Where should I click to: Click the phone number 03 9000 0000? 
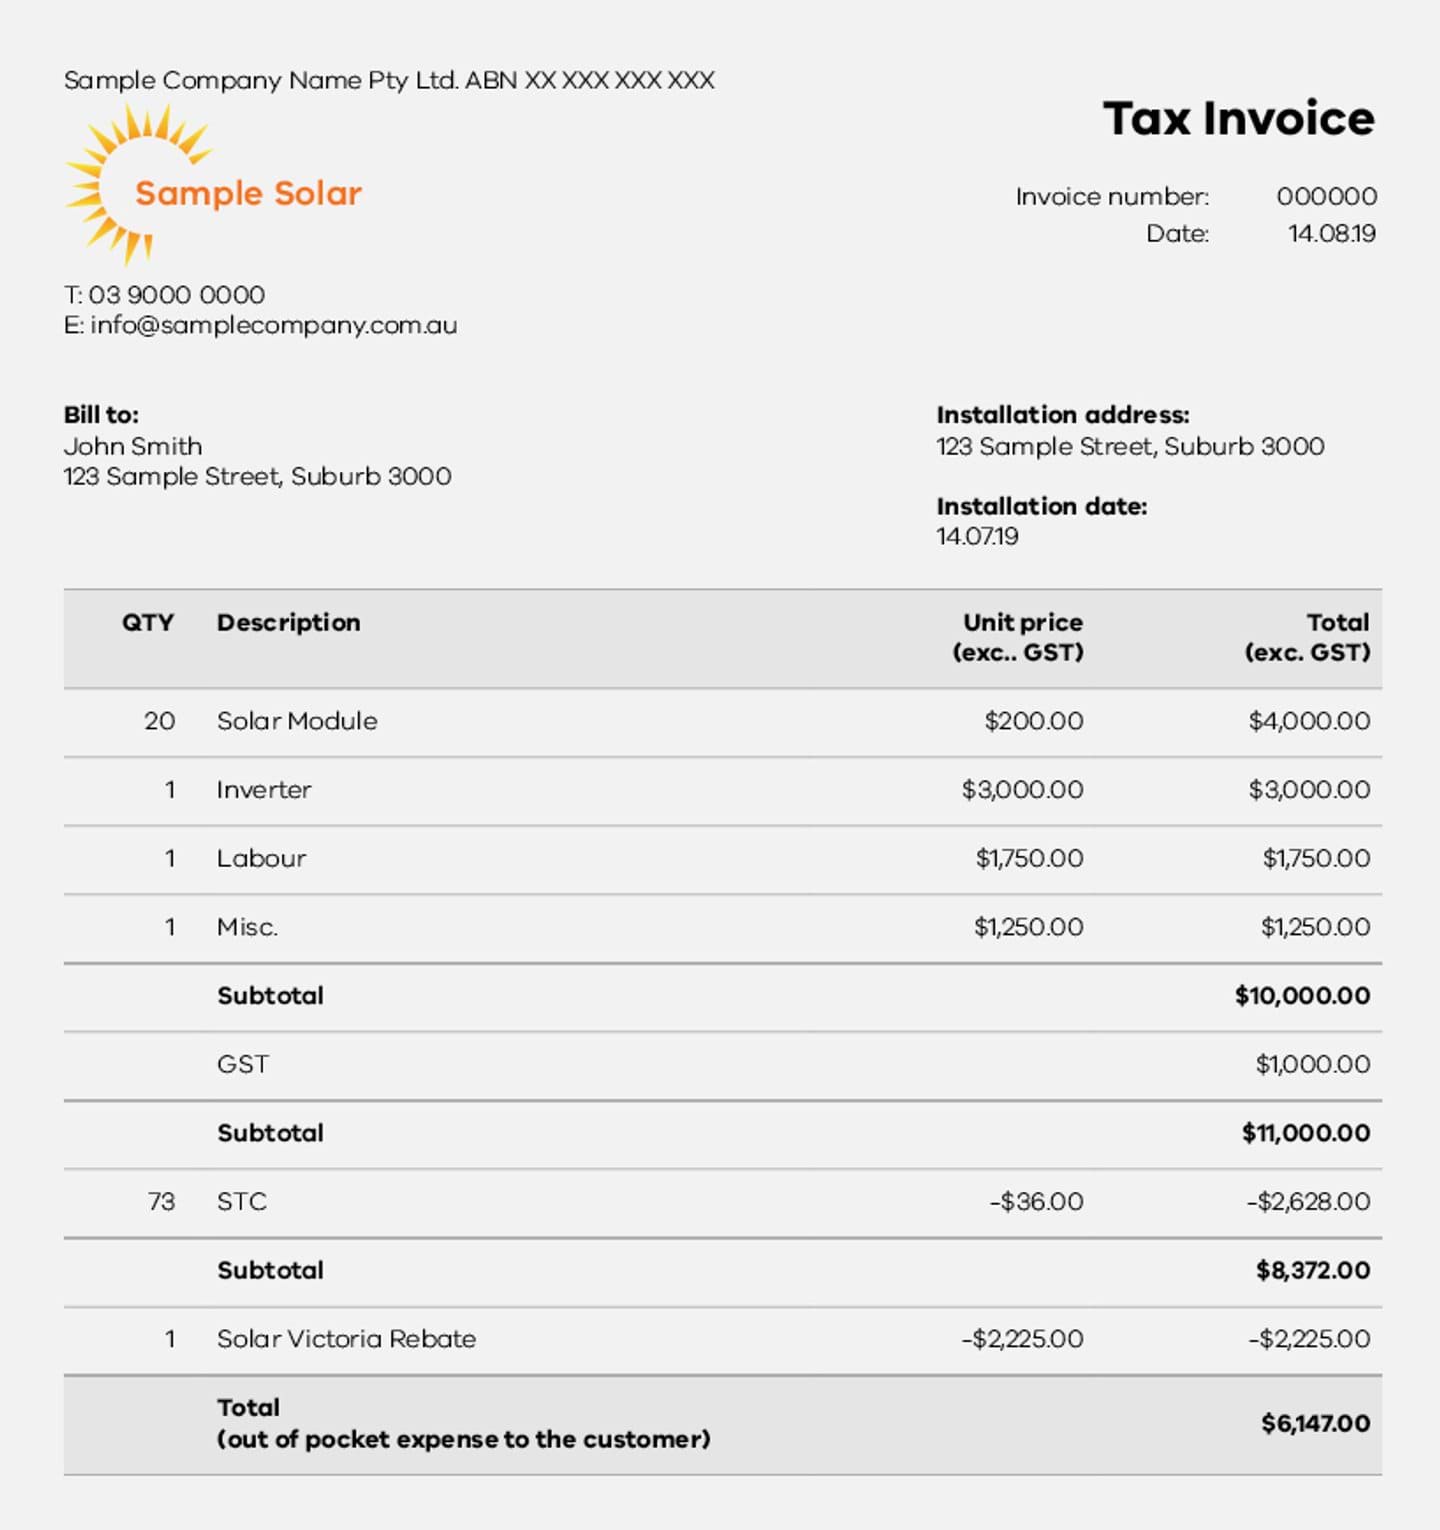[176, 295]
